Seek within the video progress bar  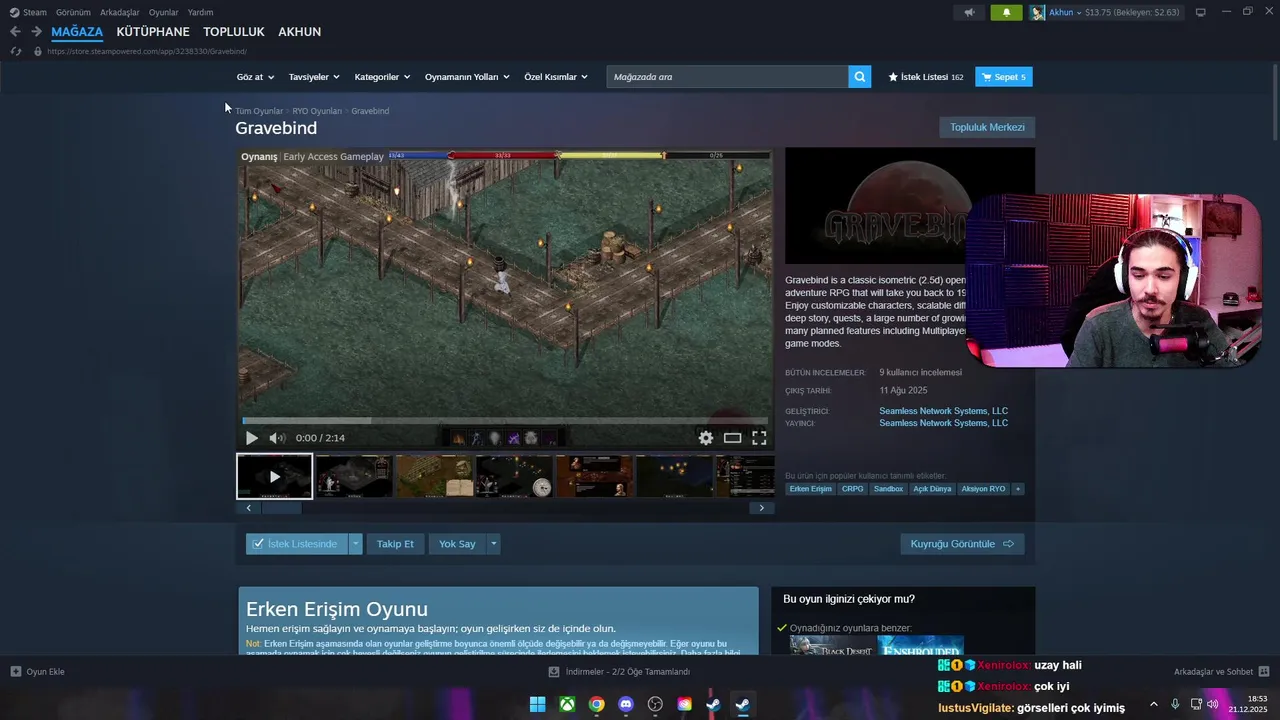tap(505, 420)
